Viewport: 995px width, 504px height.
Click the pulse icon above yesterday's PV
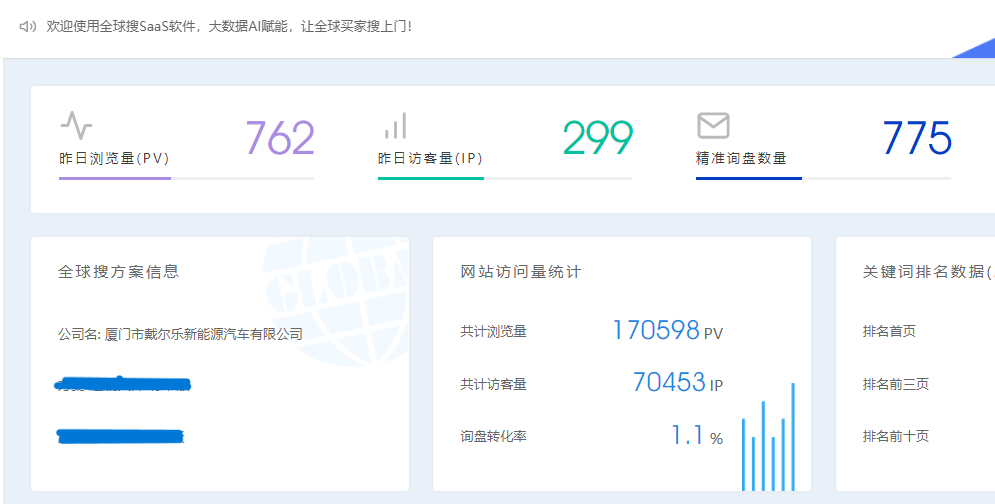pos(76,125)
